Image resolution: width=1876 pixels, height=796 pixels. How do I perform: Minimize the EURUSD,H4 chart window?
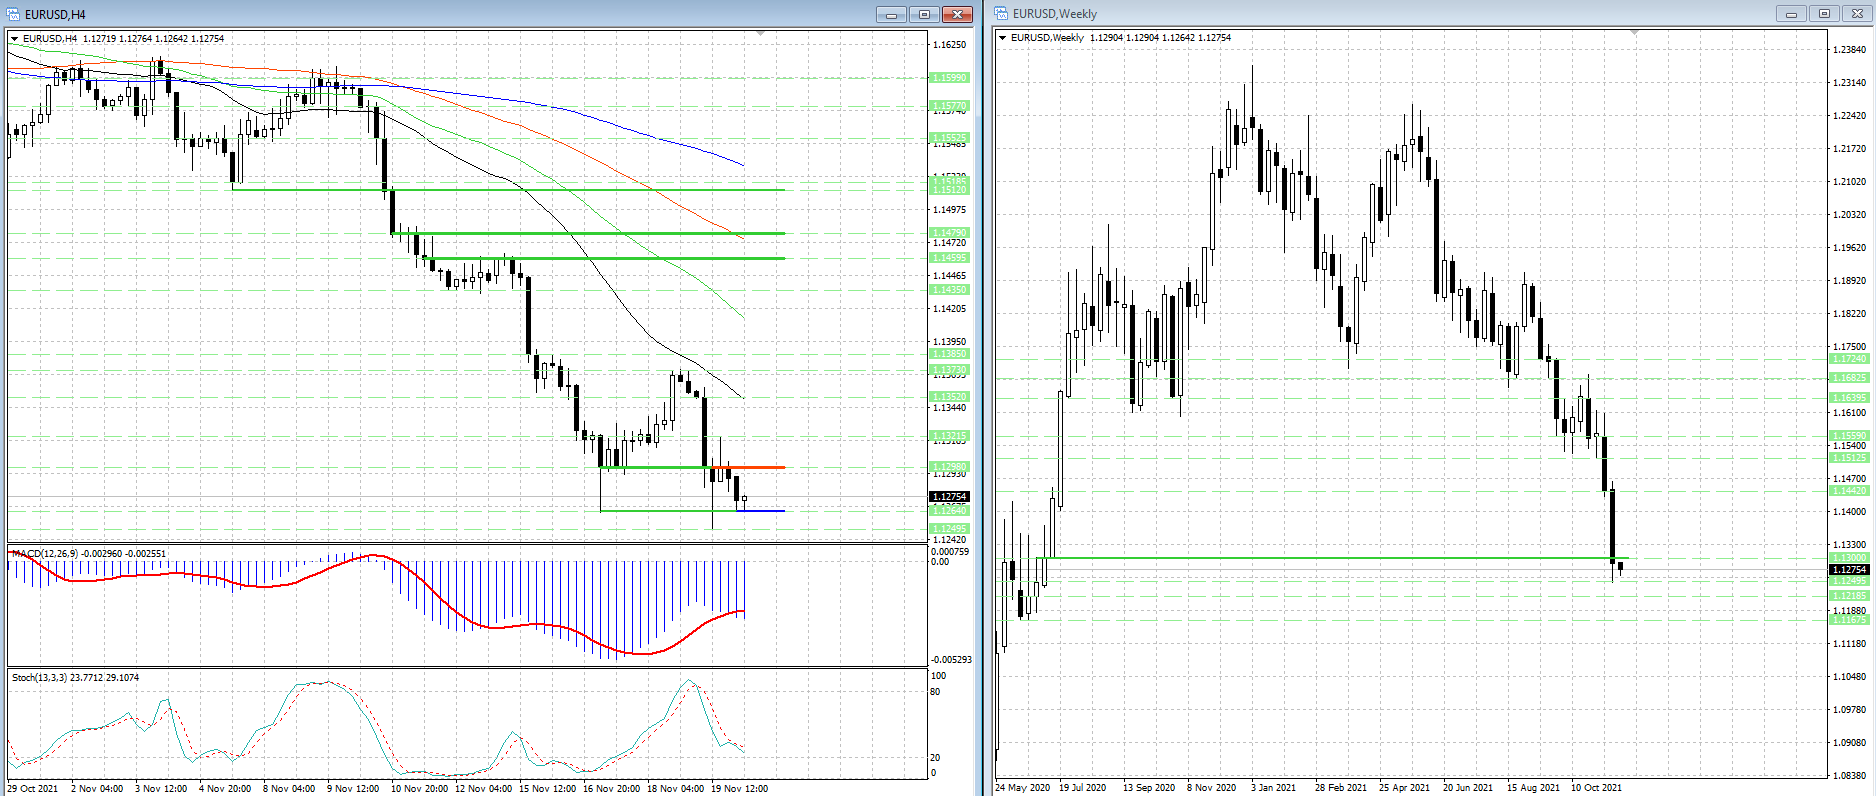tap(891, 14)
